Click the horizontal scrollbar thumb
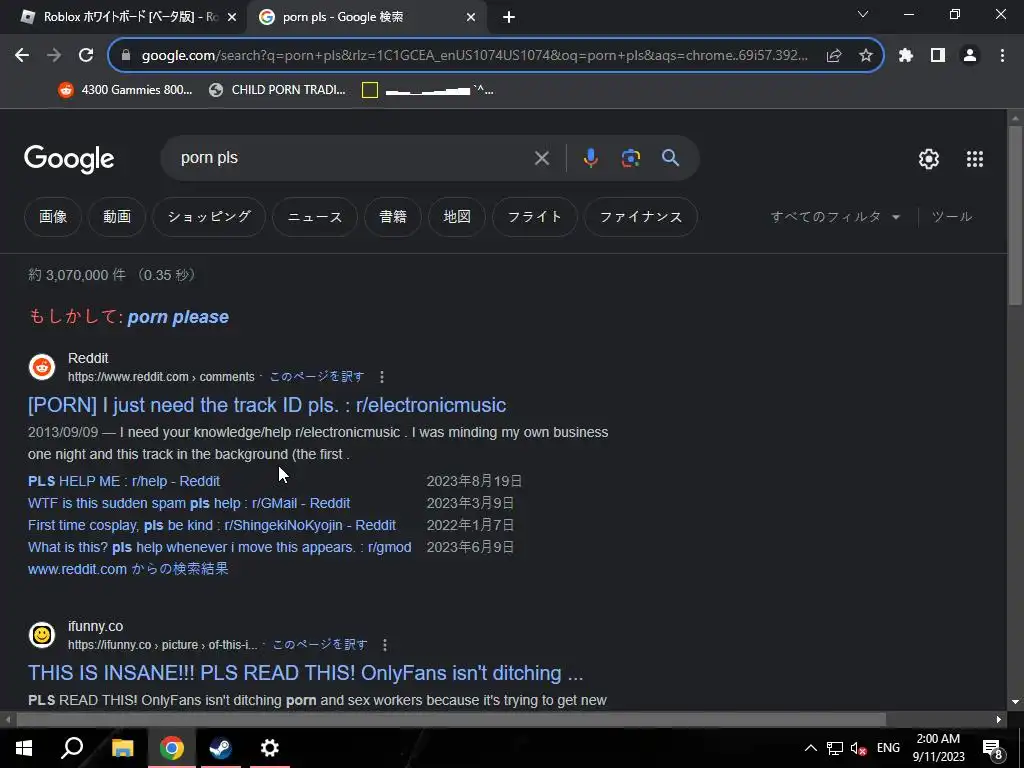 [x=451, y=720]
